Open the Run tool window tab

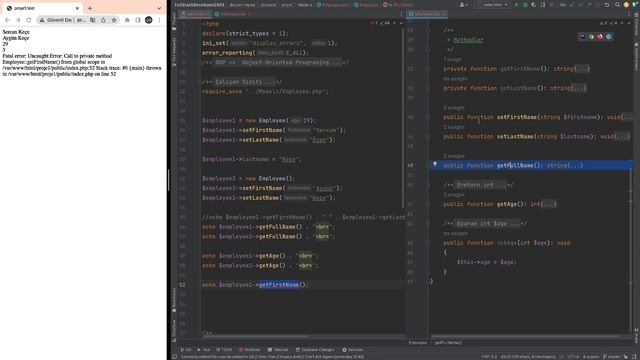(x=204, y=350)
